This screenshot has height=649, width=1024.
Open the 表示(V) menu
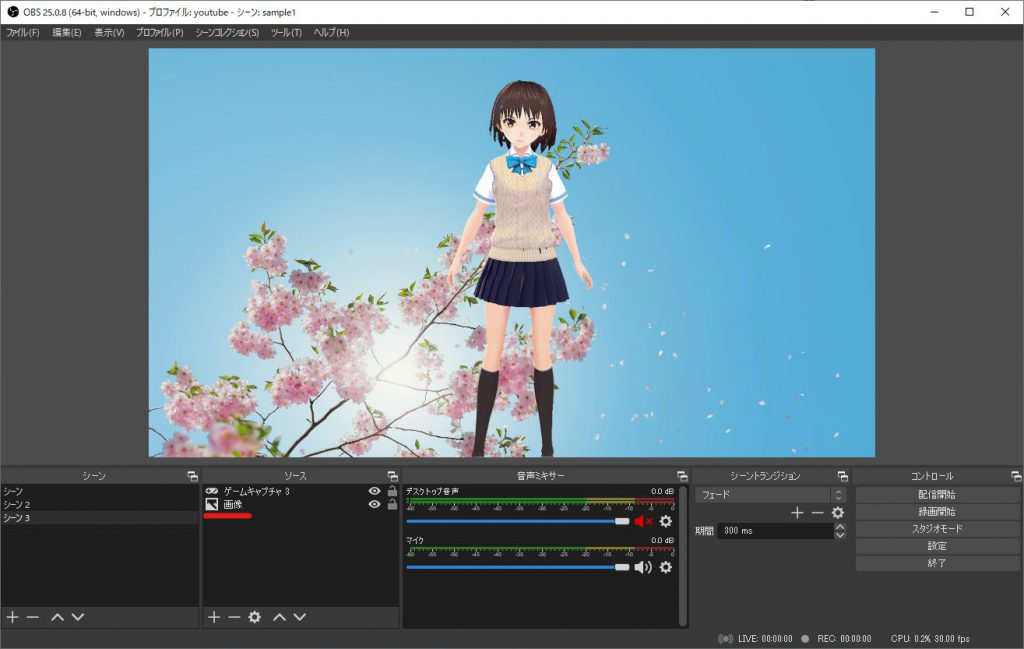click(109, 33)
